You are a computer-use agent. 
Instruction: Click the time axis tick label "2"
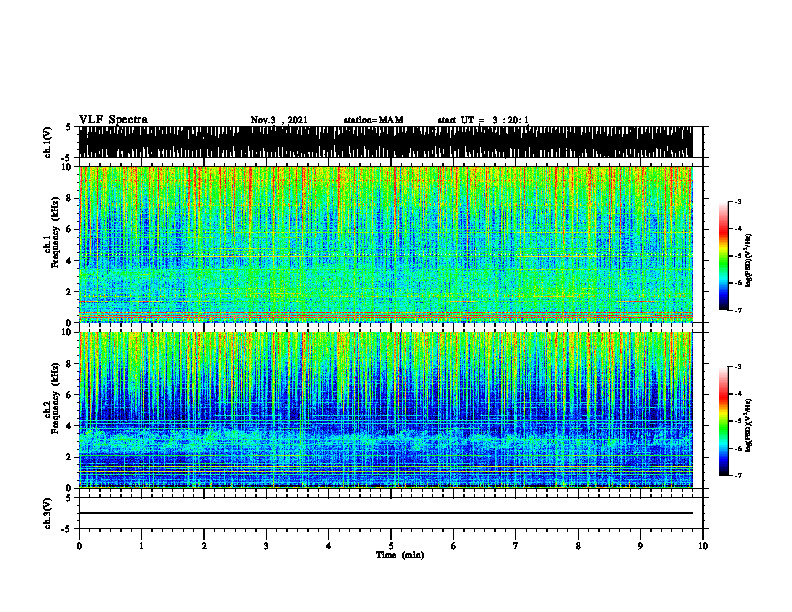pyautogui.click(x=204, y=546)
